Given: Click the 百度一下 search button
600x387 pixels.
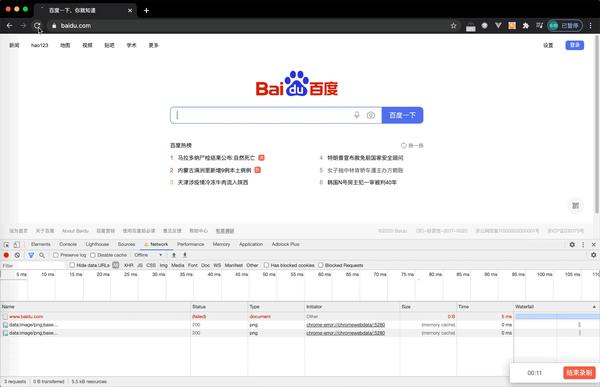Looking at the screenshot, I should click(402, 115).
